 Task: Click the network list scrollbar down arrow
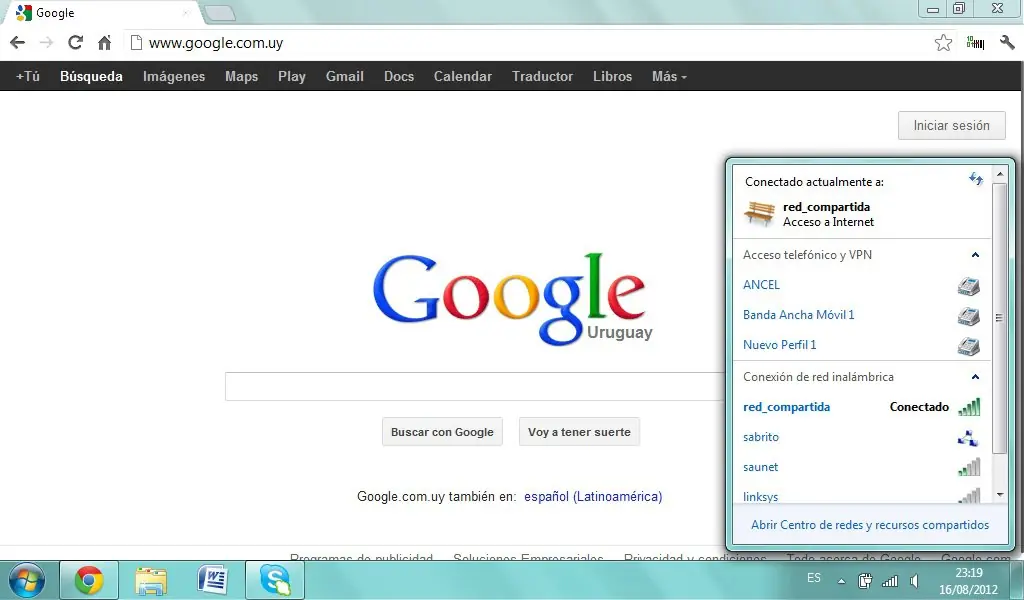point(1000,496)
